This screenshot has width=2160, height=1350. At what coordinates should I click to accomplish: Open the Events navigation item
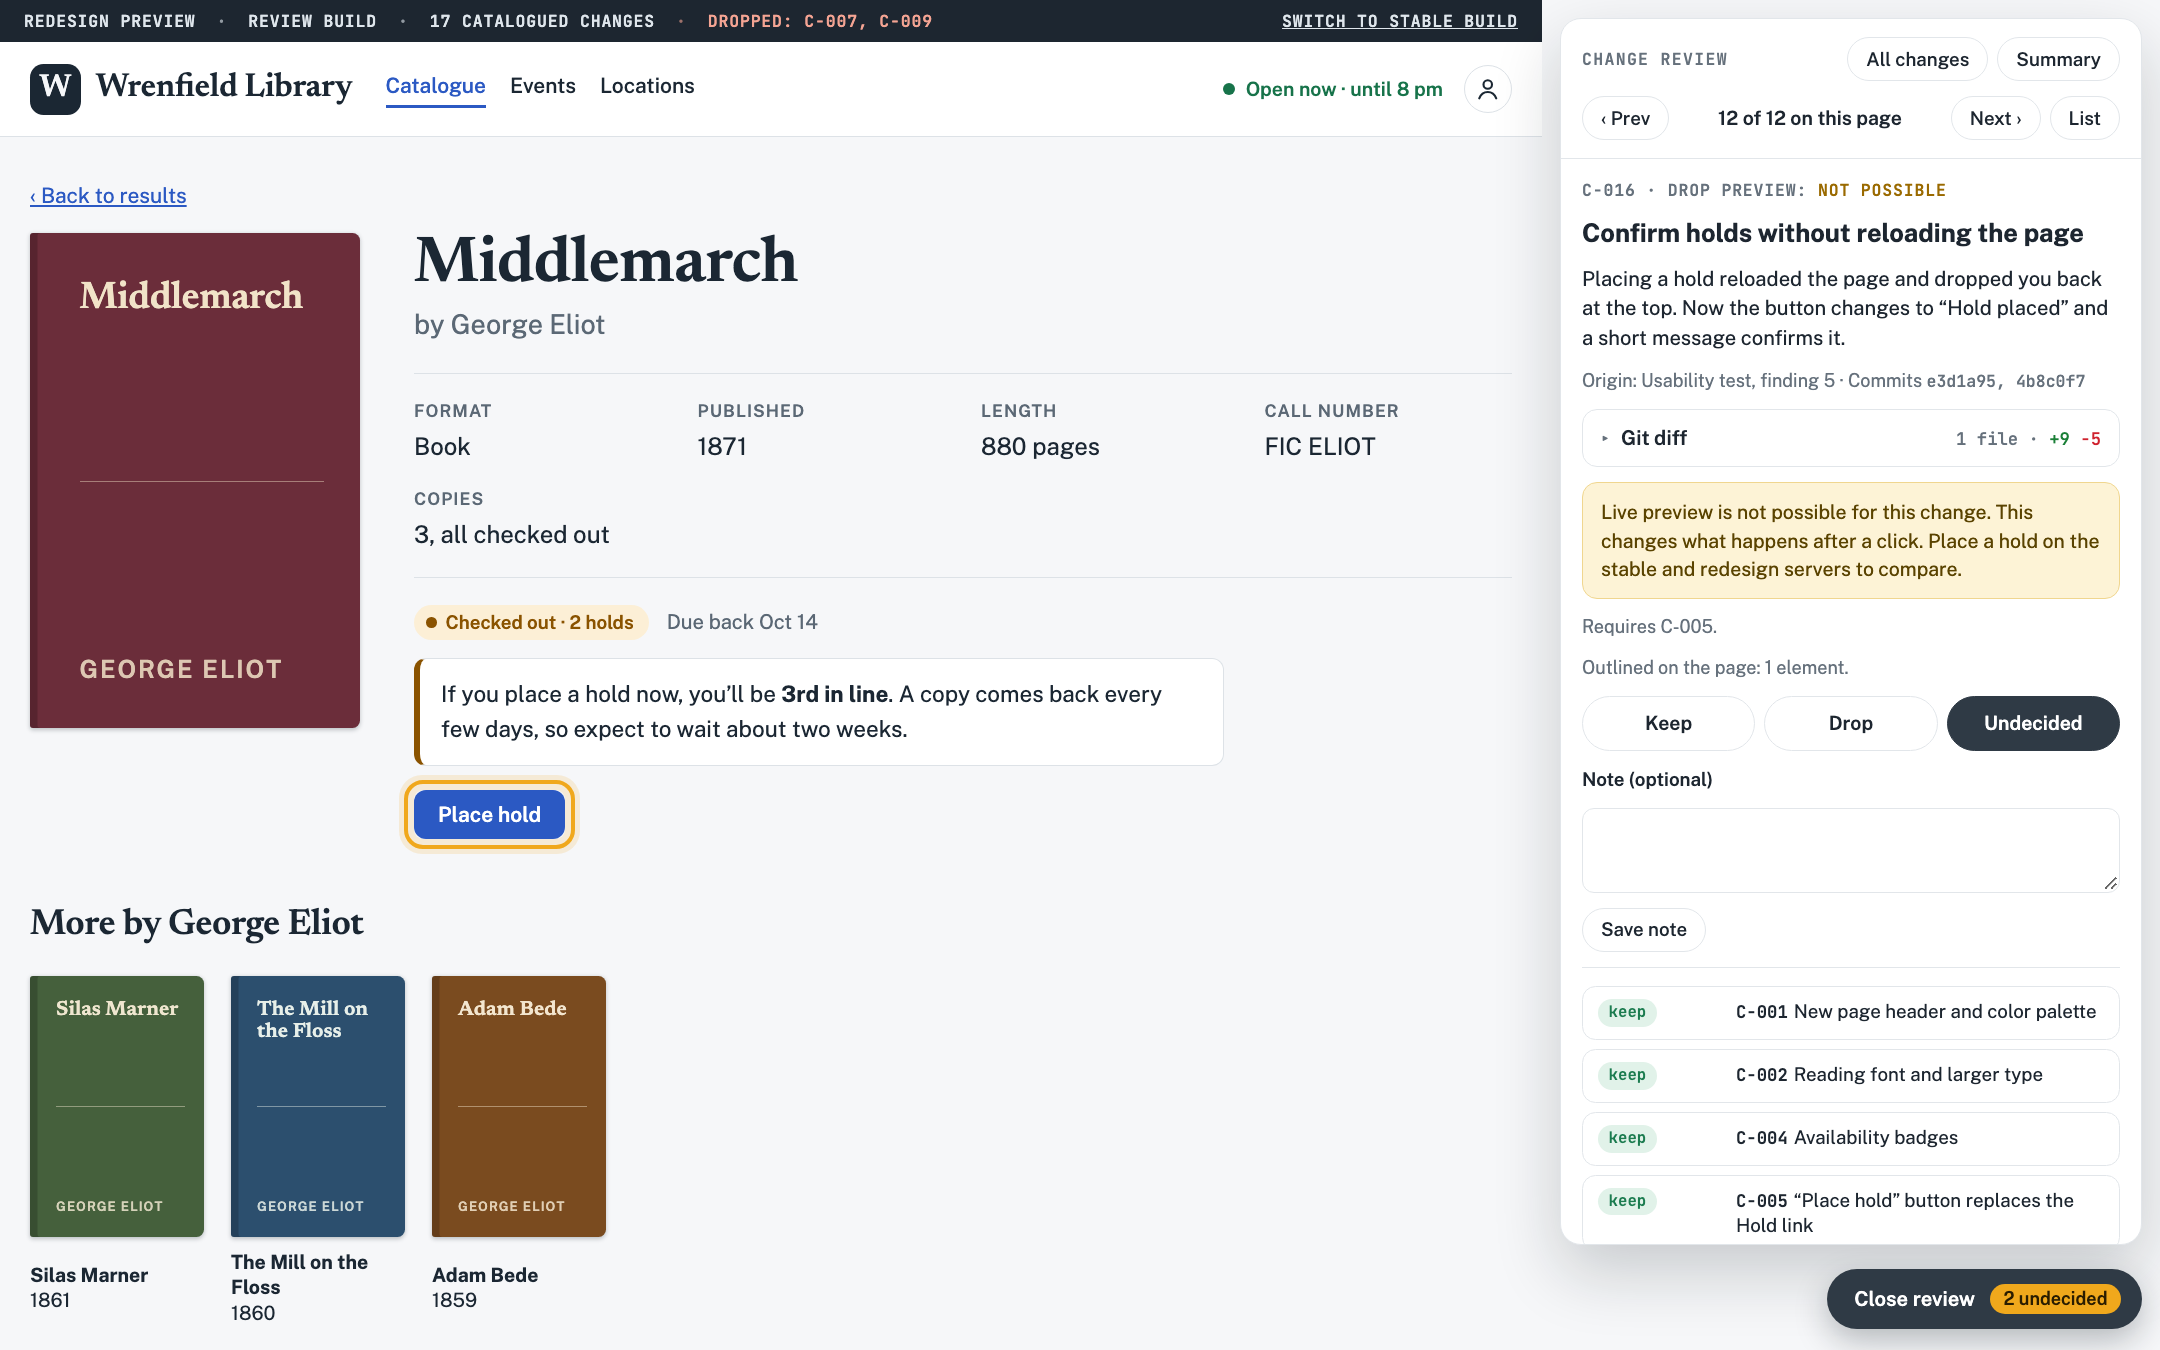[543, 86]
